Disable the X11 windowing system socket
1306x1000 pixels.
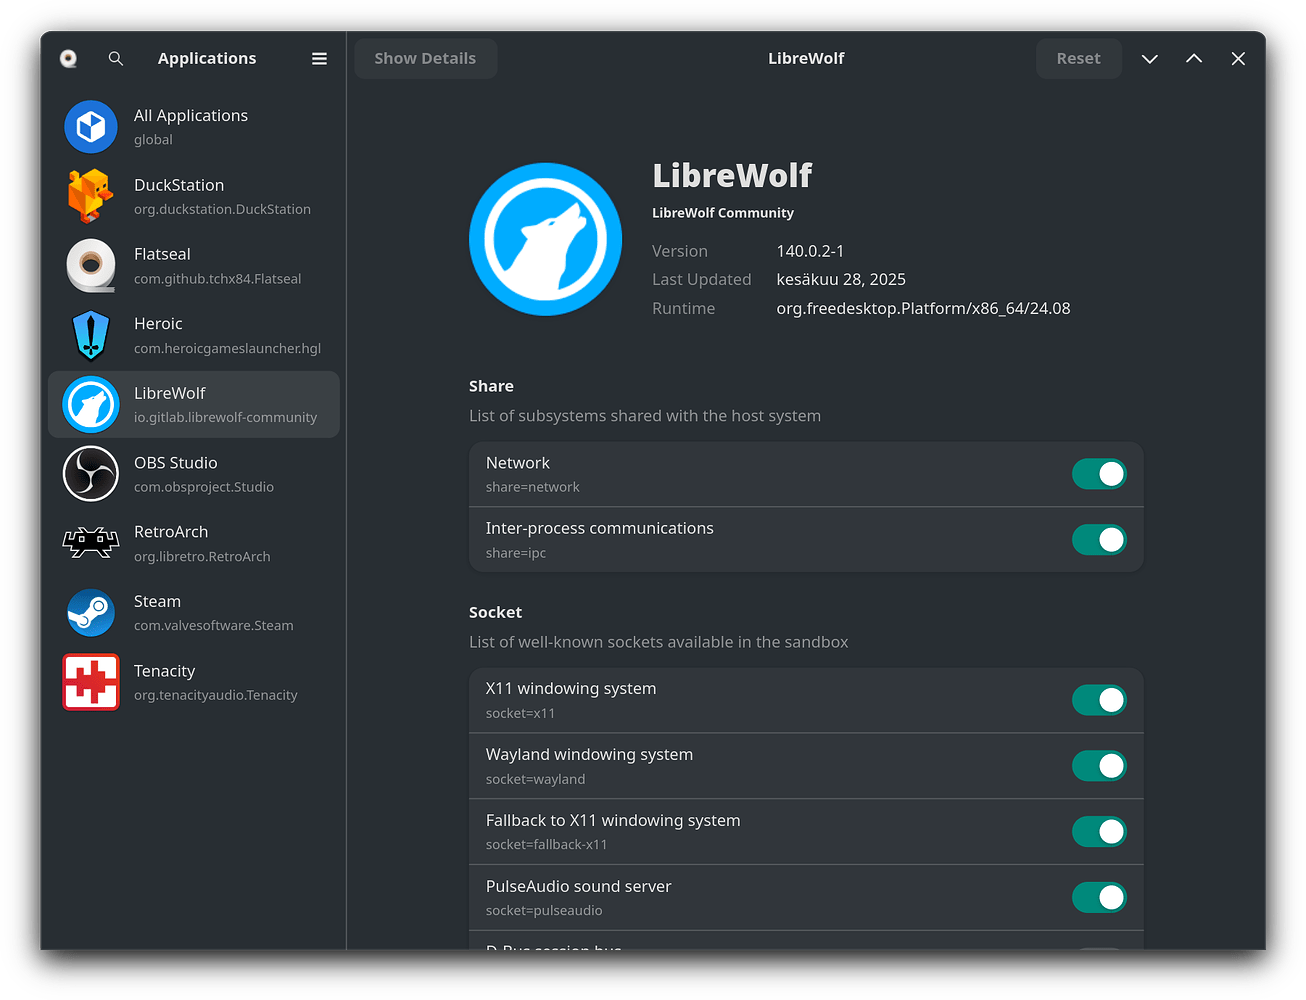pyautogui.click(x=1099, y=700)
